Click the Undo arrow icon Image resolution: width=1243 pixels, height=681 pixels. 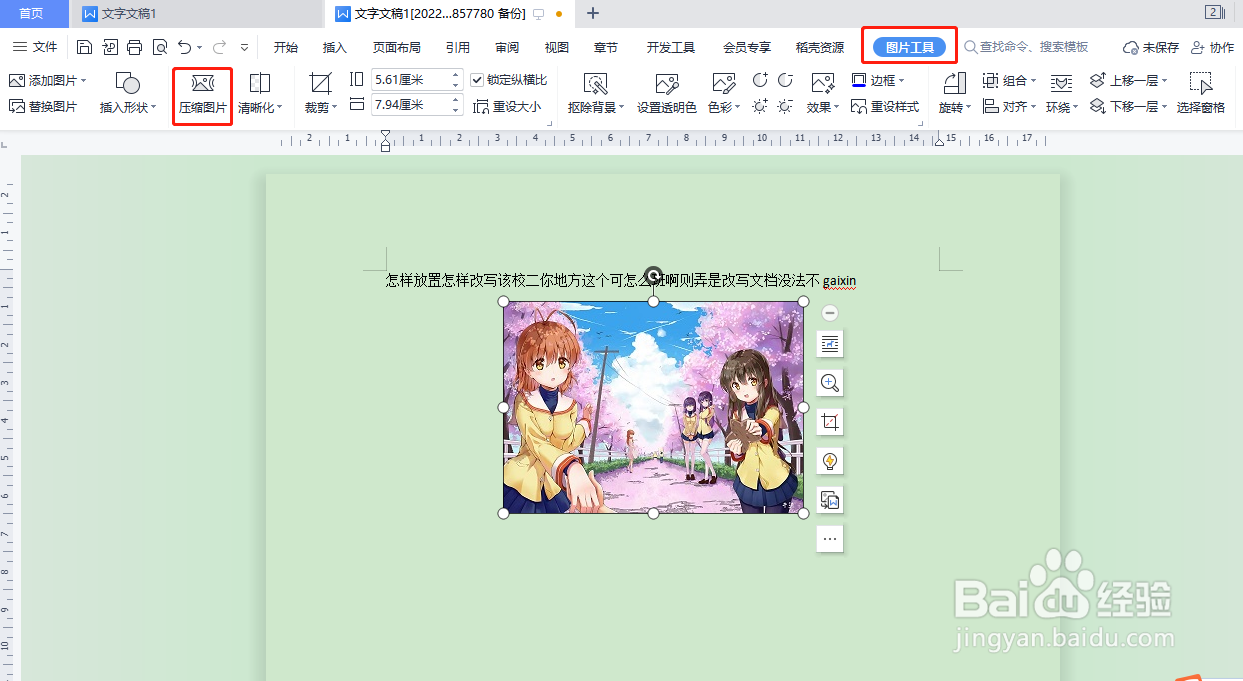[184, 47]
